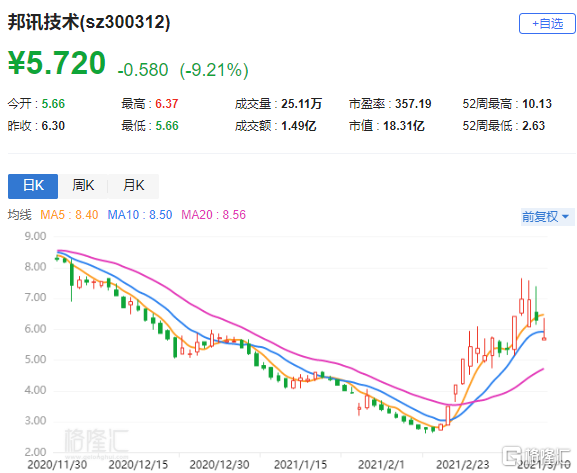Click the 成交额 turnover 1.49亿
The image size is (577, 473).
pos(299,126)
